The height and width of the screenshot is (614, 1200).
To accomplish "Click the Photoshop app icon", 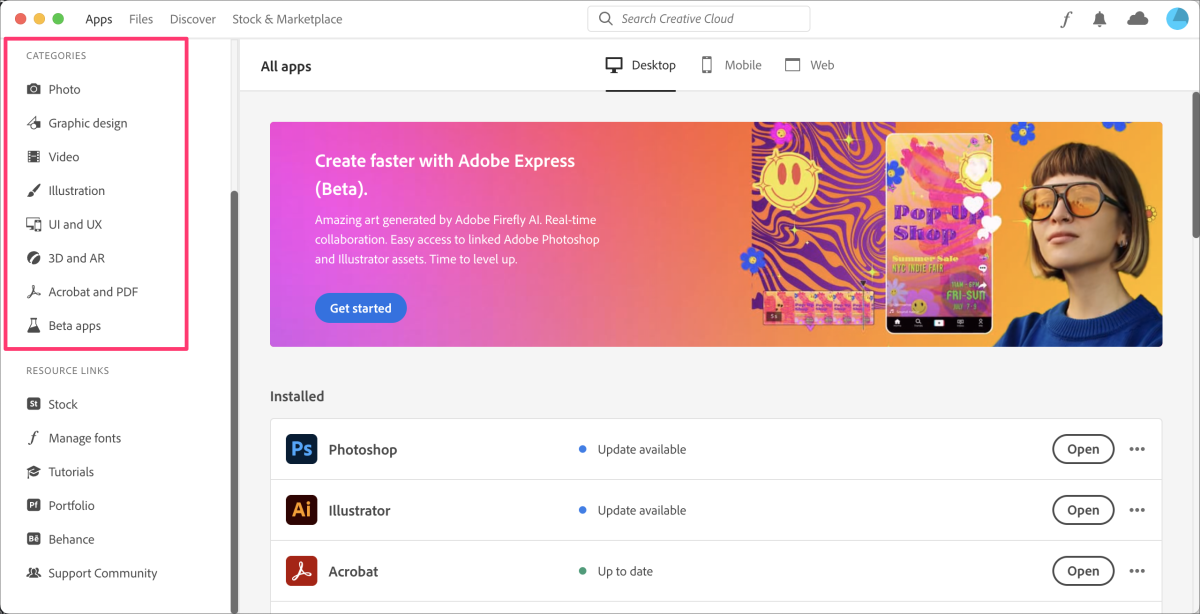I will click(301, 449).
